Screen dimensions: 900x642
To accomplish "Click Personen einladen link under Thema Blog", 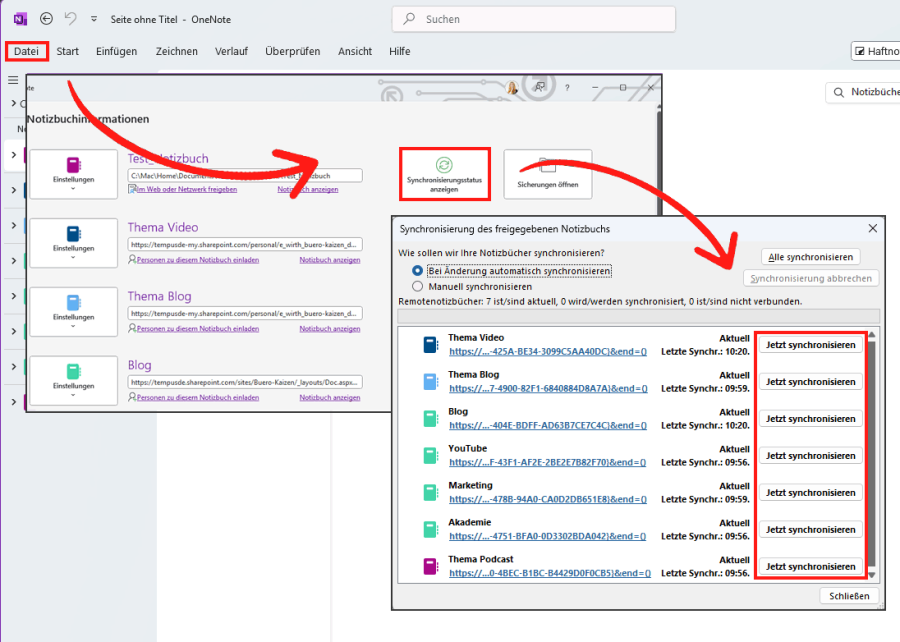I will (x=197, y=329).
